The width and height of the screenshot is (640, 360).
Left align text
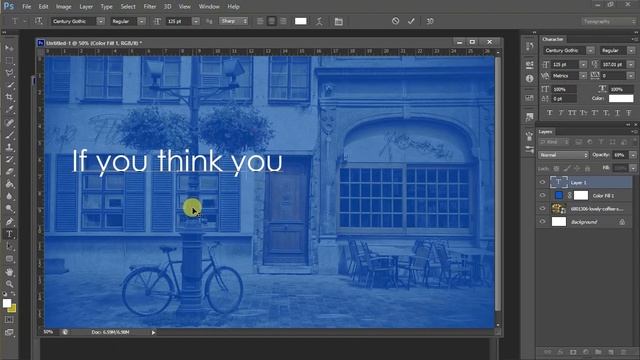[x=260, y=21]
